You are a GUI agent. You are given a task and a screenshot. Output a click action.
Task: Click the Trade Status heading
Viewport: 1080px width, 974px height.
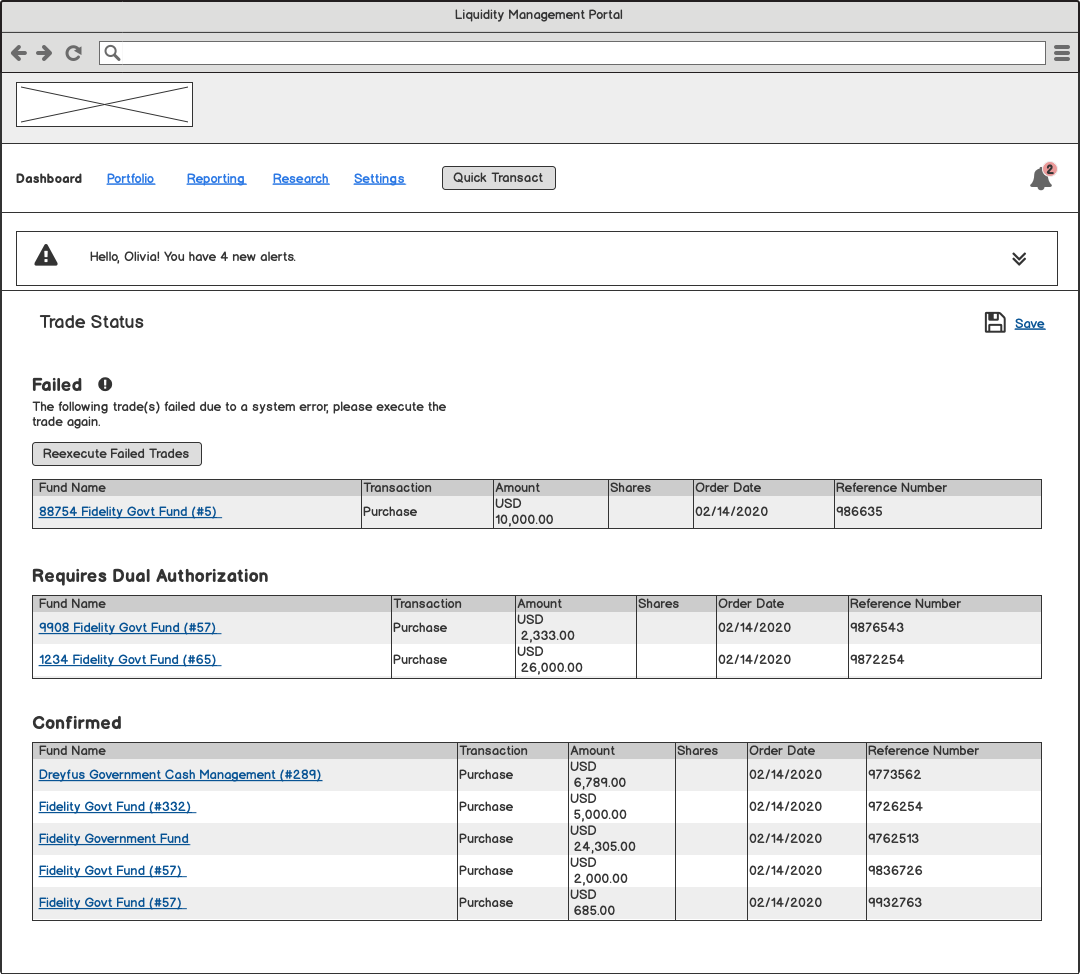click(x=92, y=322)
